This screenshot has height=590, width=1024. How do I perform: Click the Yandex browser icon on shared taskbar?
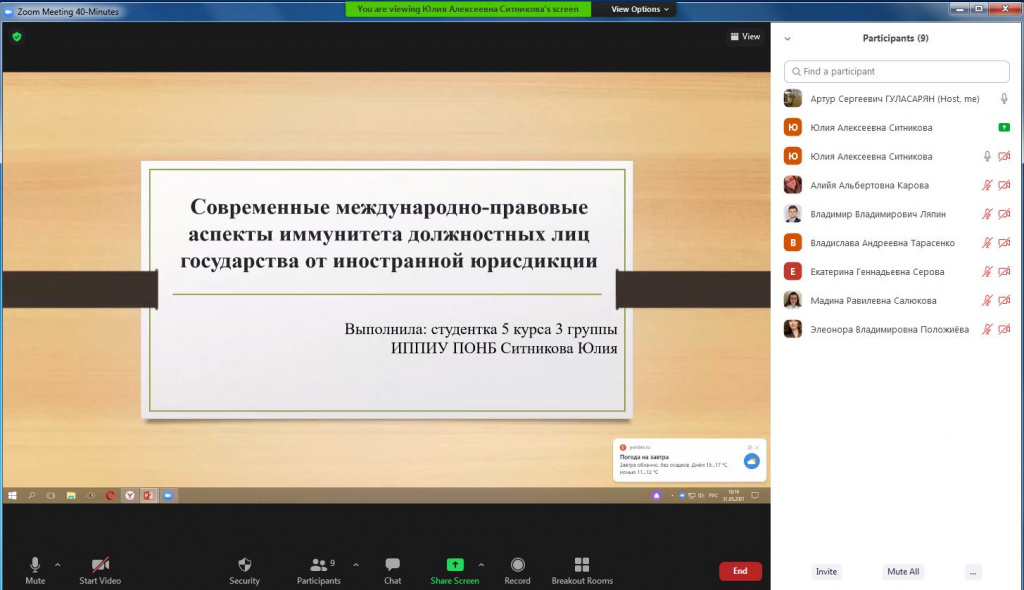[130, 495]
